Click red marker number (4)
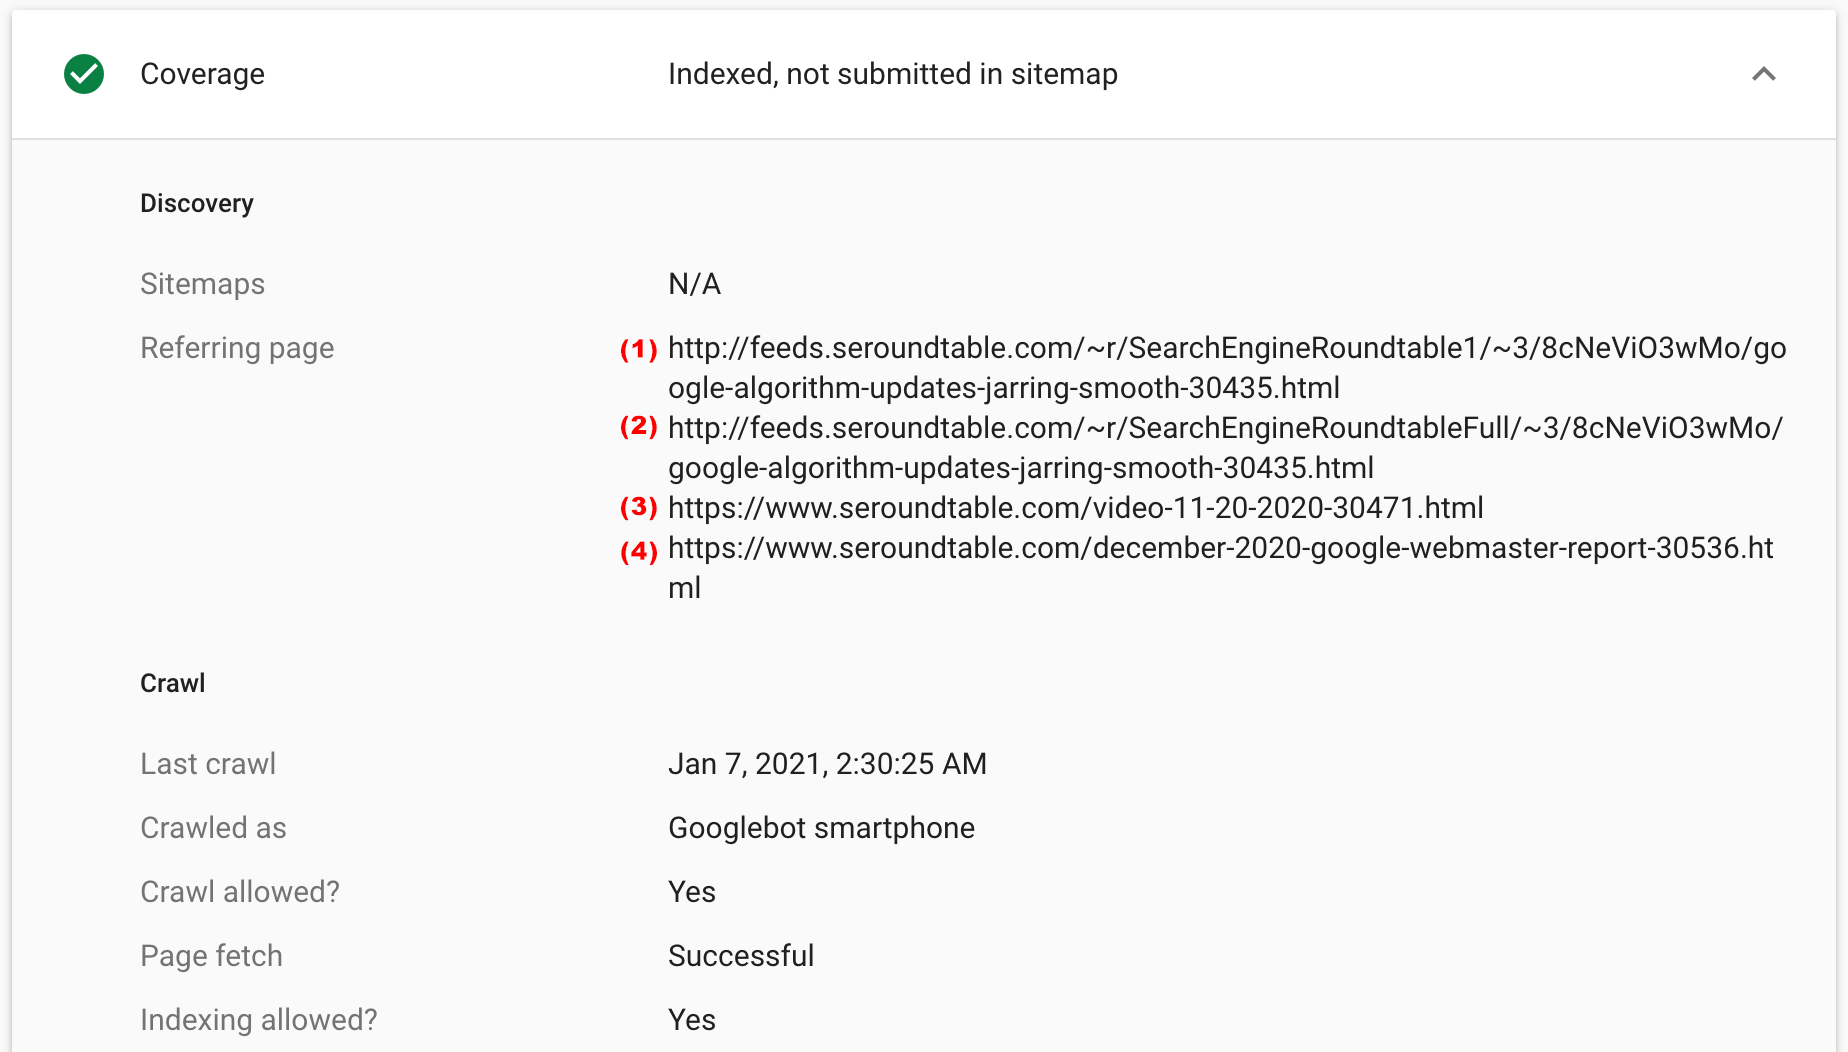Viewport: 1848px width, 1052px height. [638, 551]
